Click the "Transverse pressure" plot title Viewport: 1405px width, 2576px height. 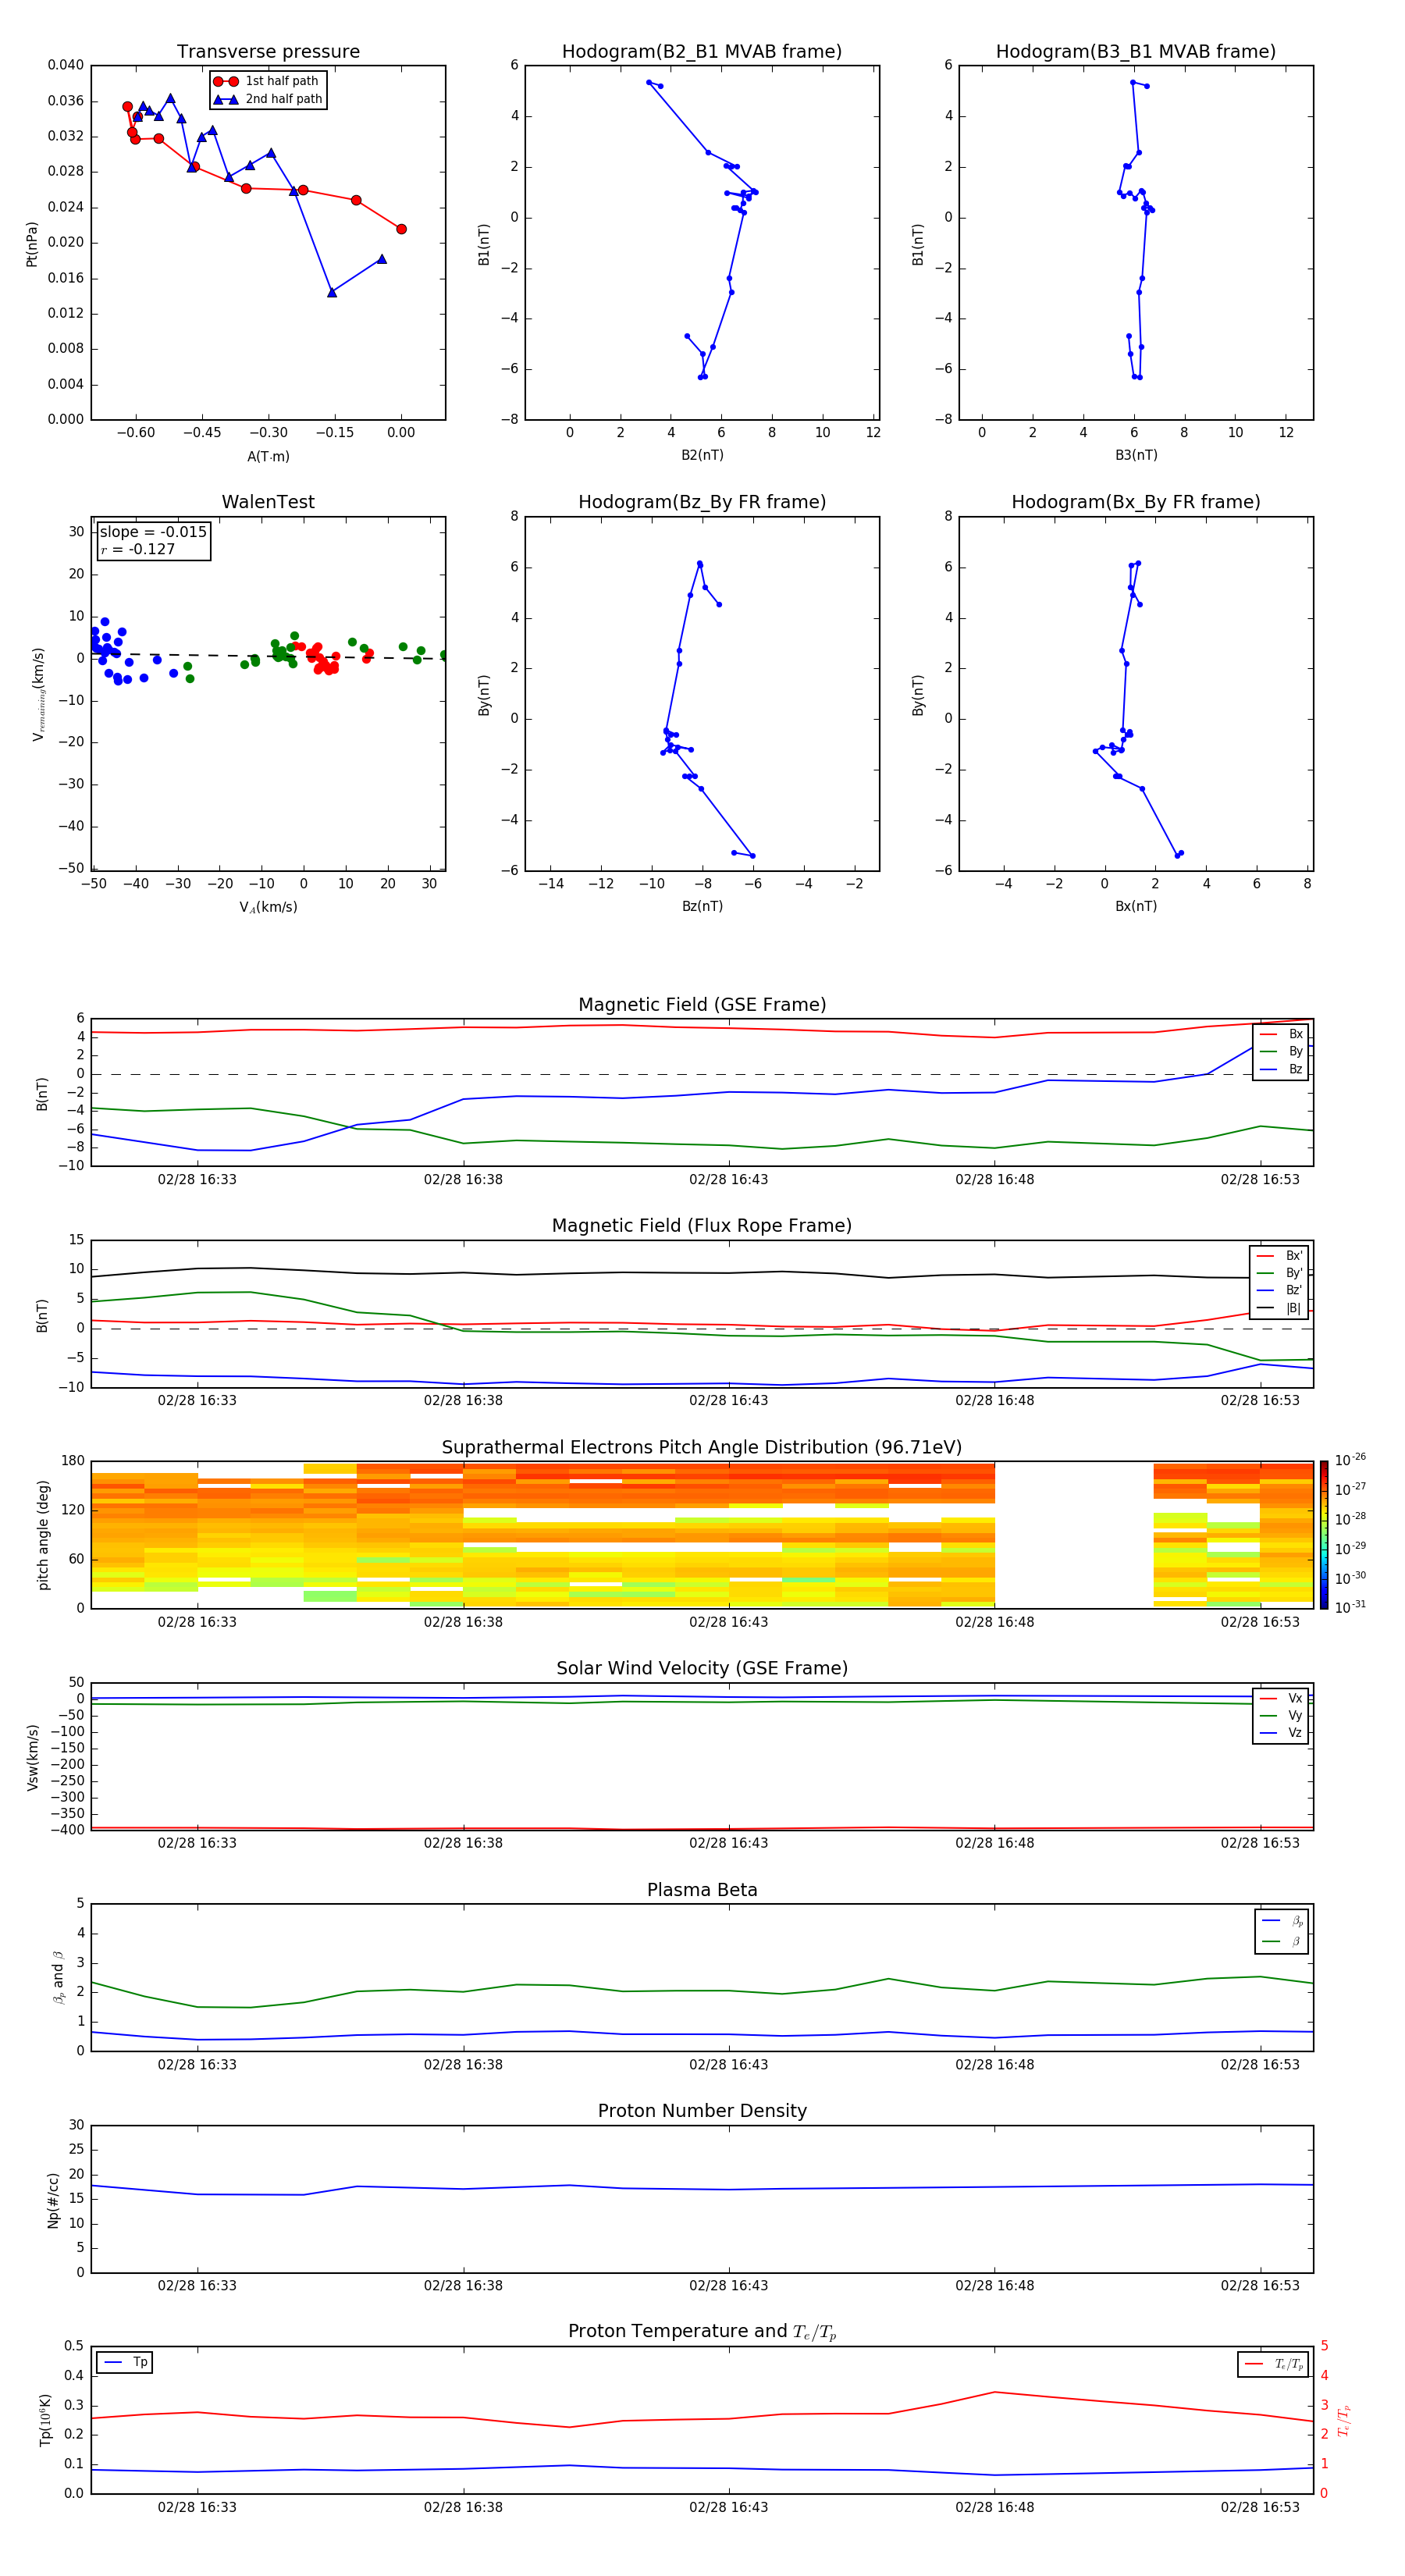268,51
